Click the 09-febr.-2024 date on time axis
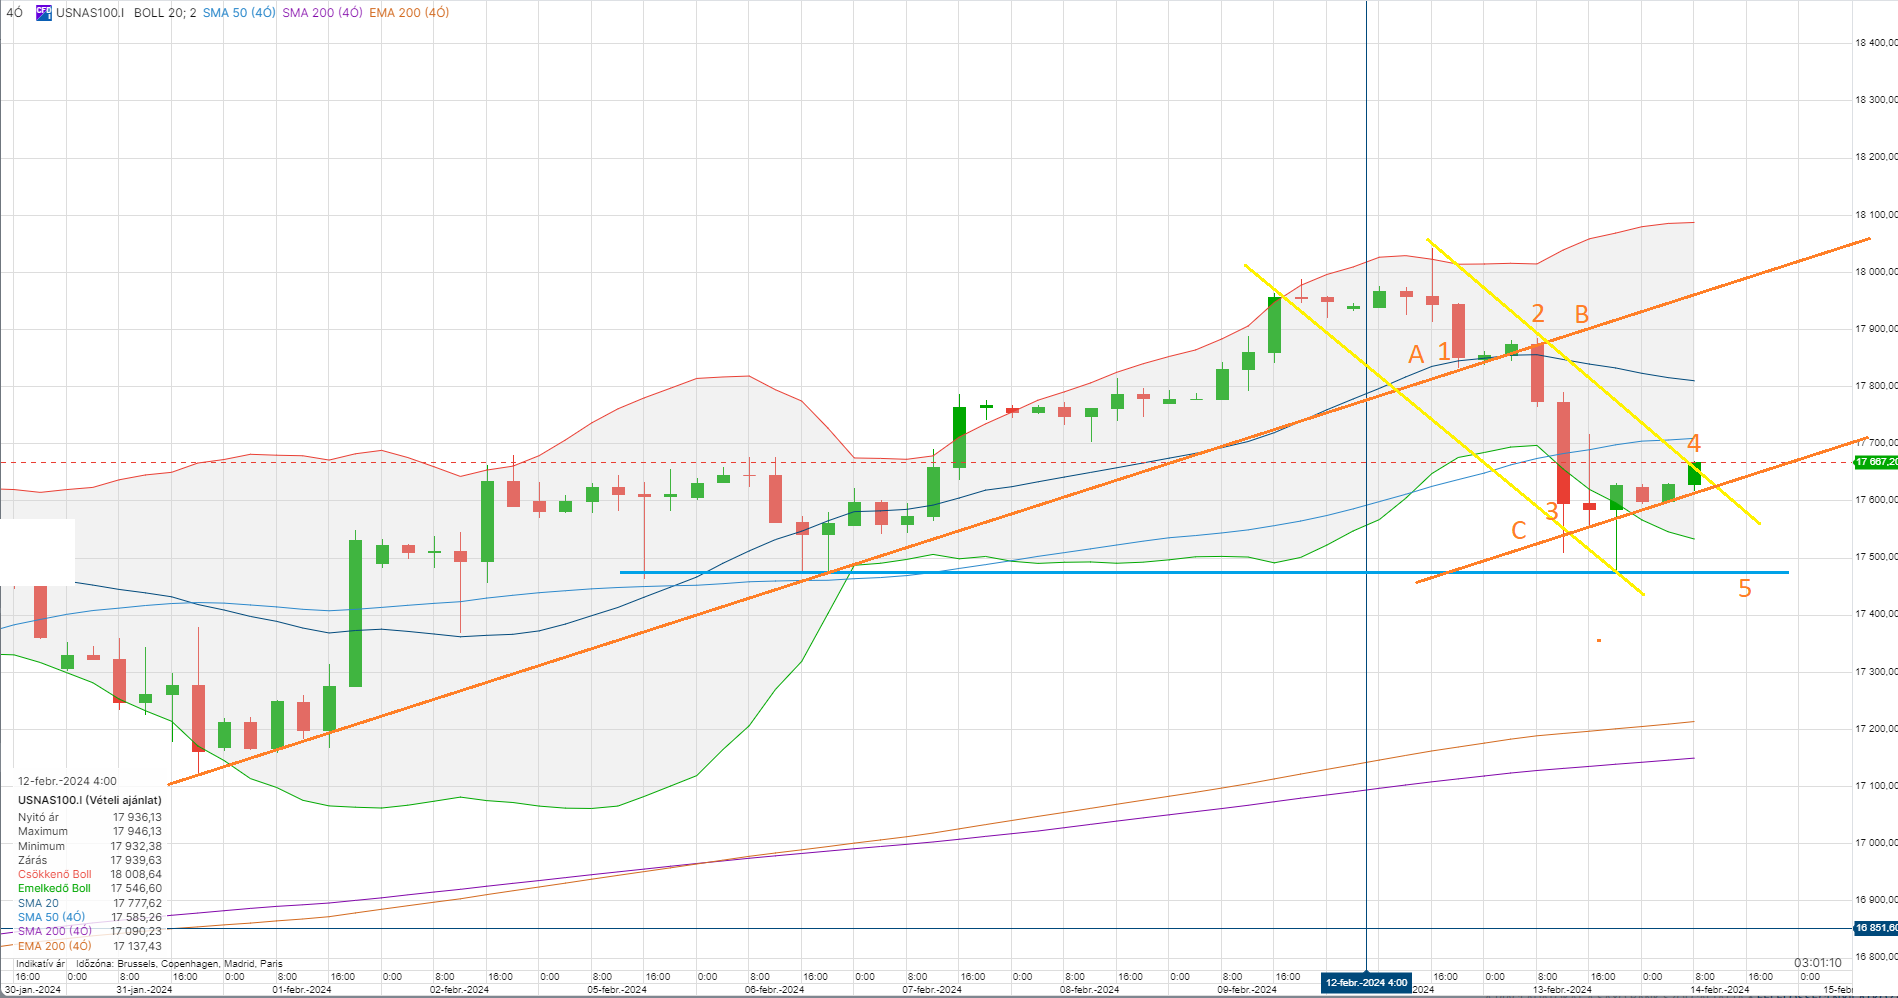This screenshot has height=998, width=1898. 1247,990
